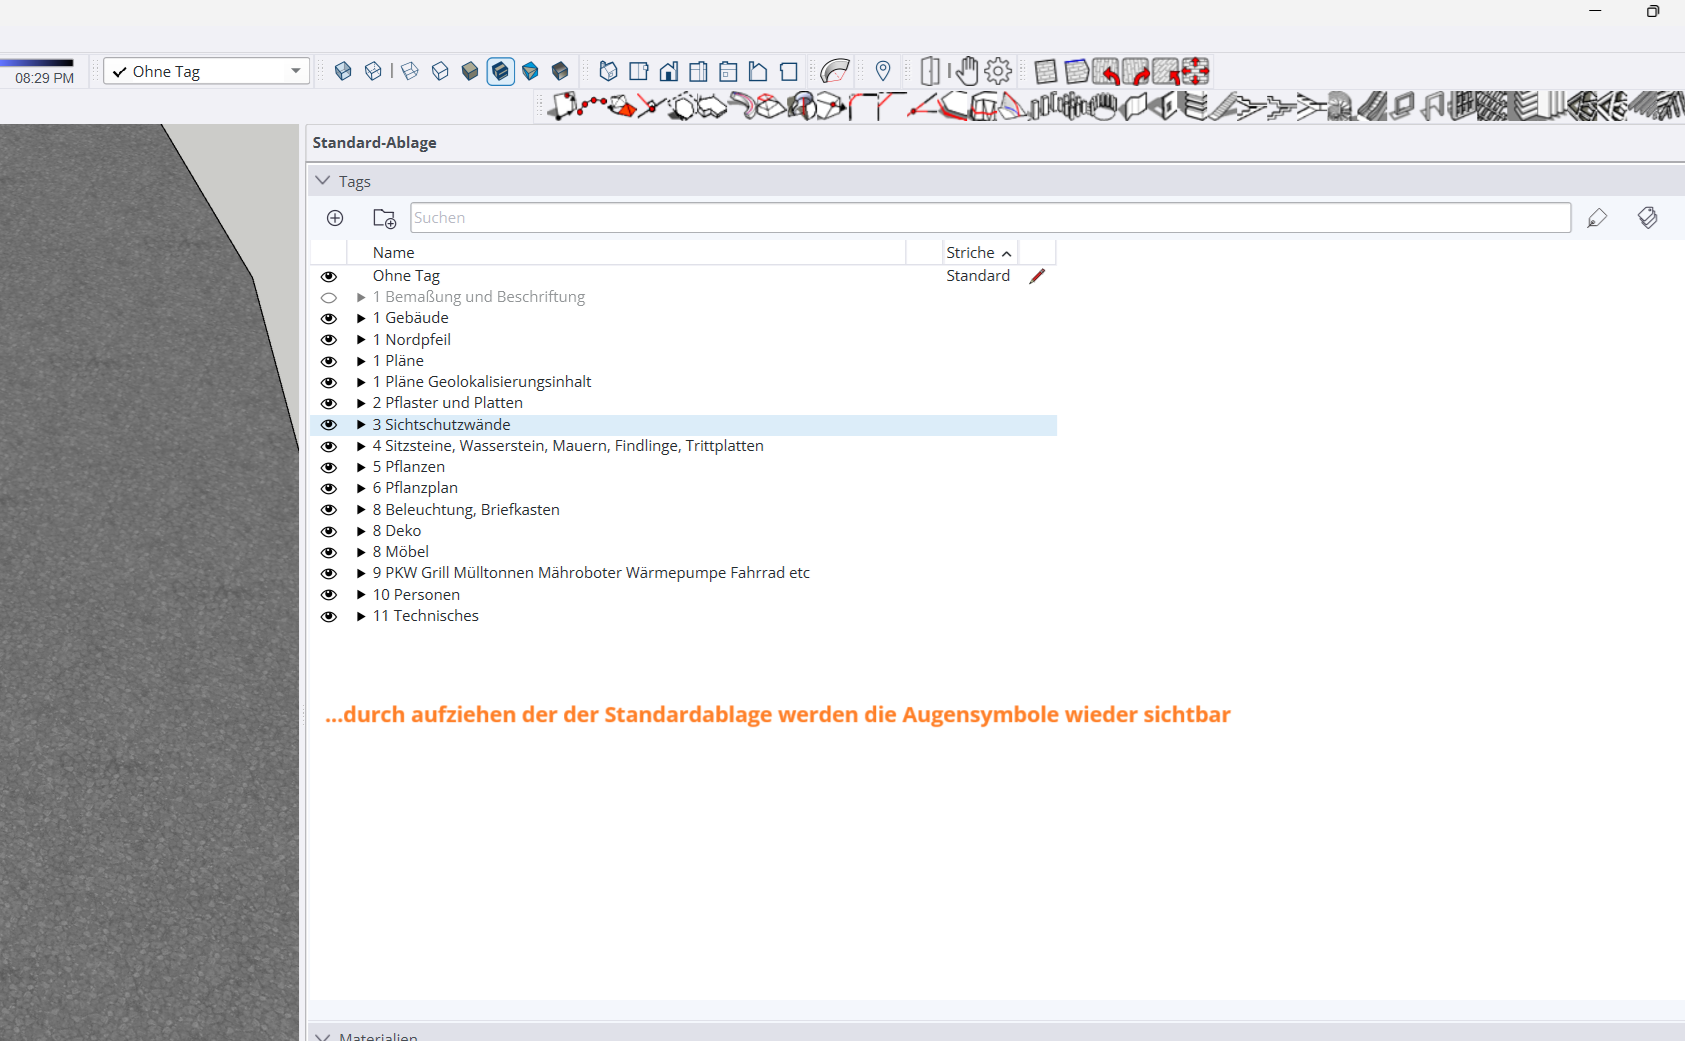Click the Add Location pin icon
The image size is (1685, 1041).
[x=882, y=71]
